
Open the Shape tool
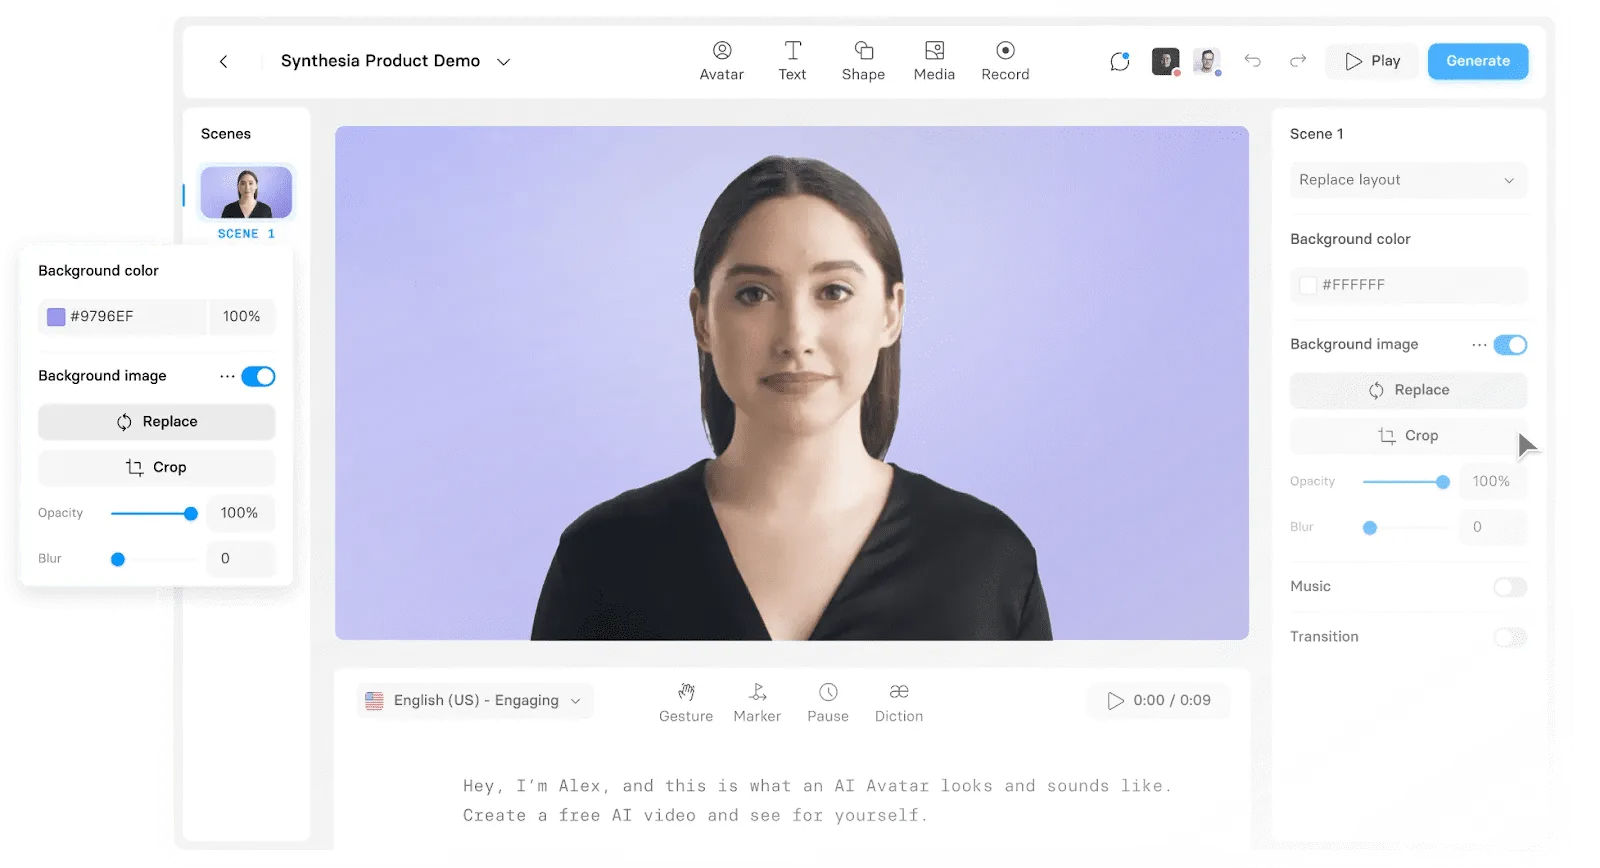click(x=863, y=61)
